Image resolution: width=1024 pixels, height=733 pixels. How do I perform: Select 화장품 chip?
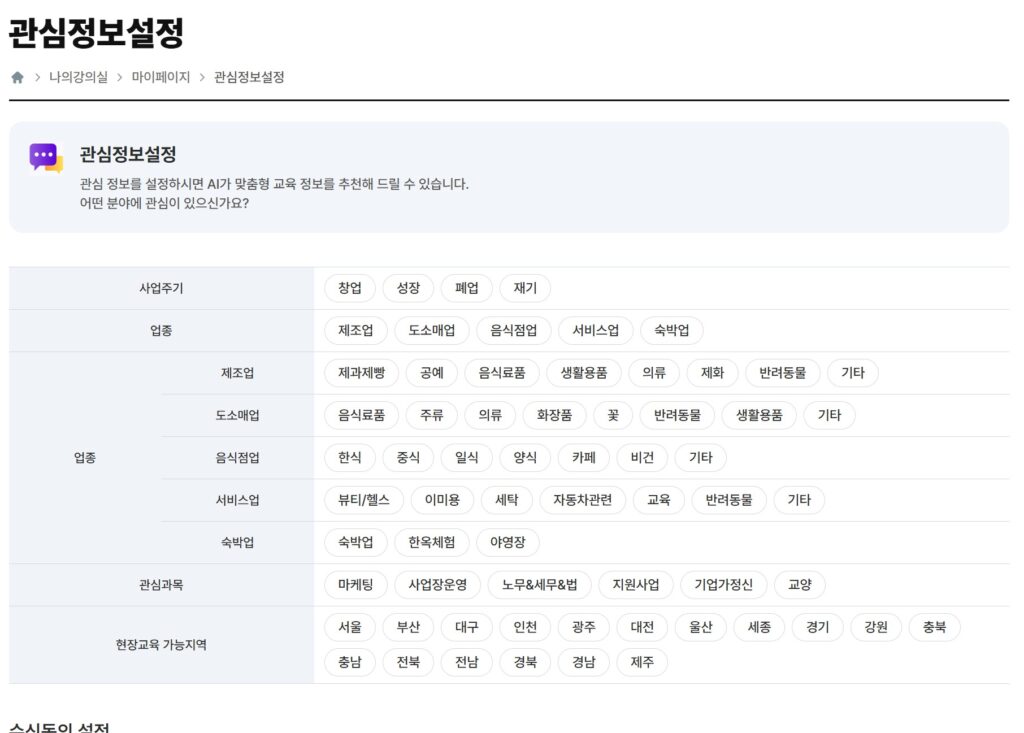(x=554, y=415)
